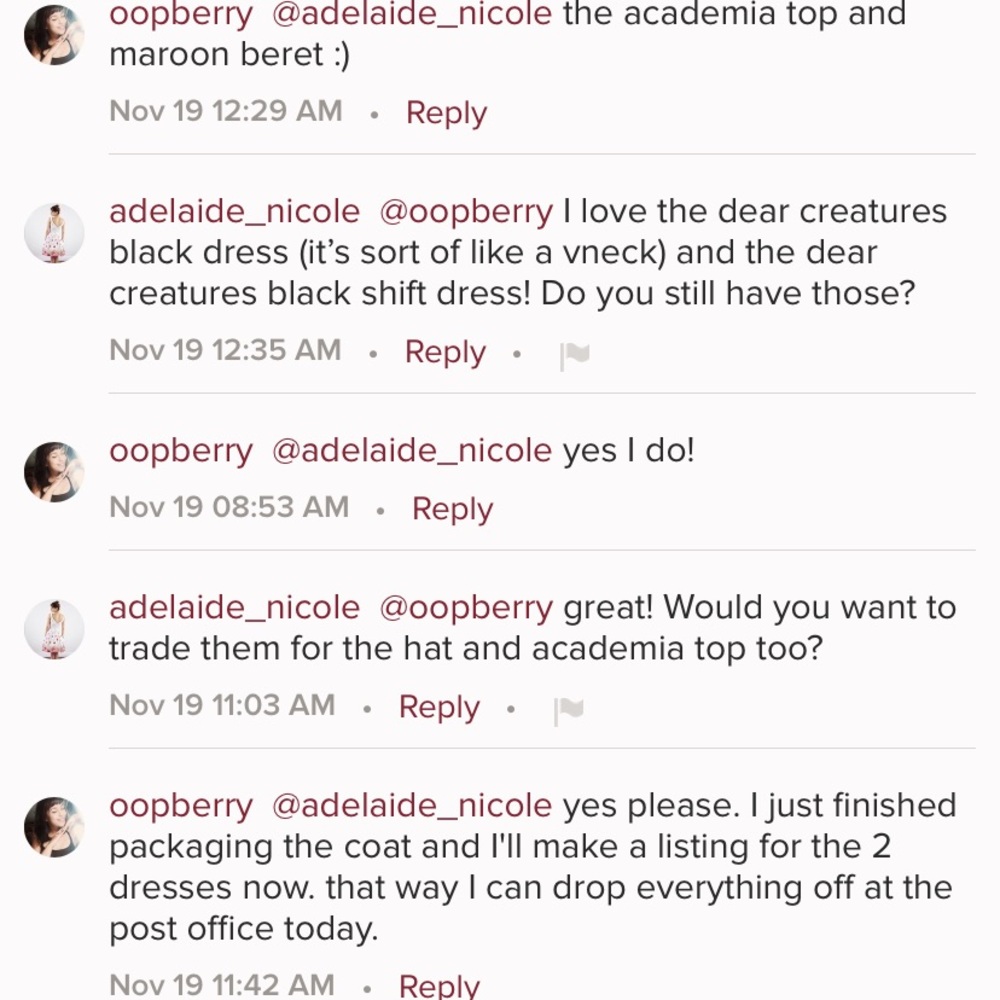This screenshot has width=1000, height=1000.
Task: Reply to the dear creatures dress question
Action: [444, 351]
